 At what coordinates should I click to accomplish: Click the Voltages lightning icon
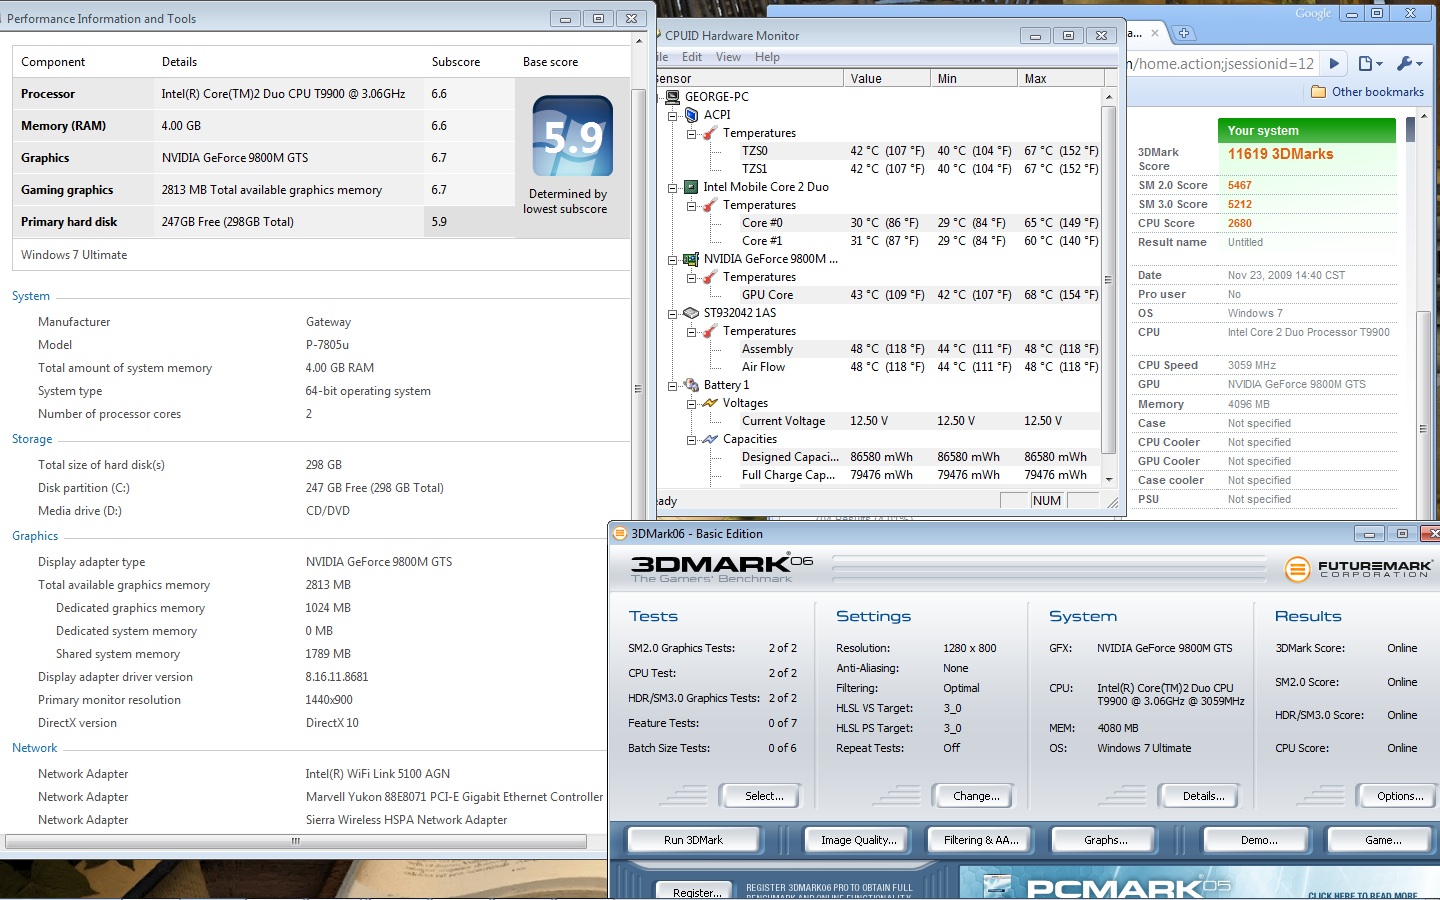(710, 403)
